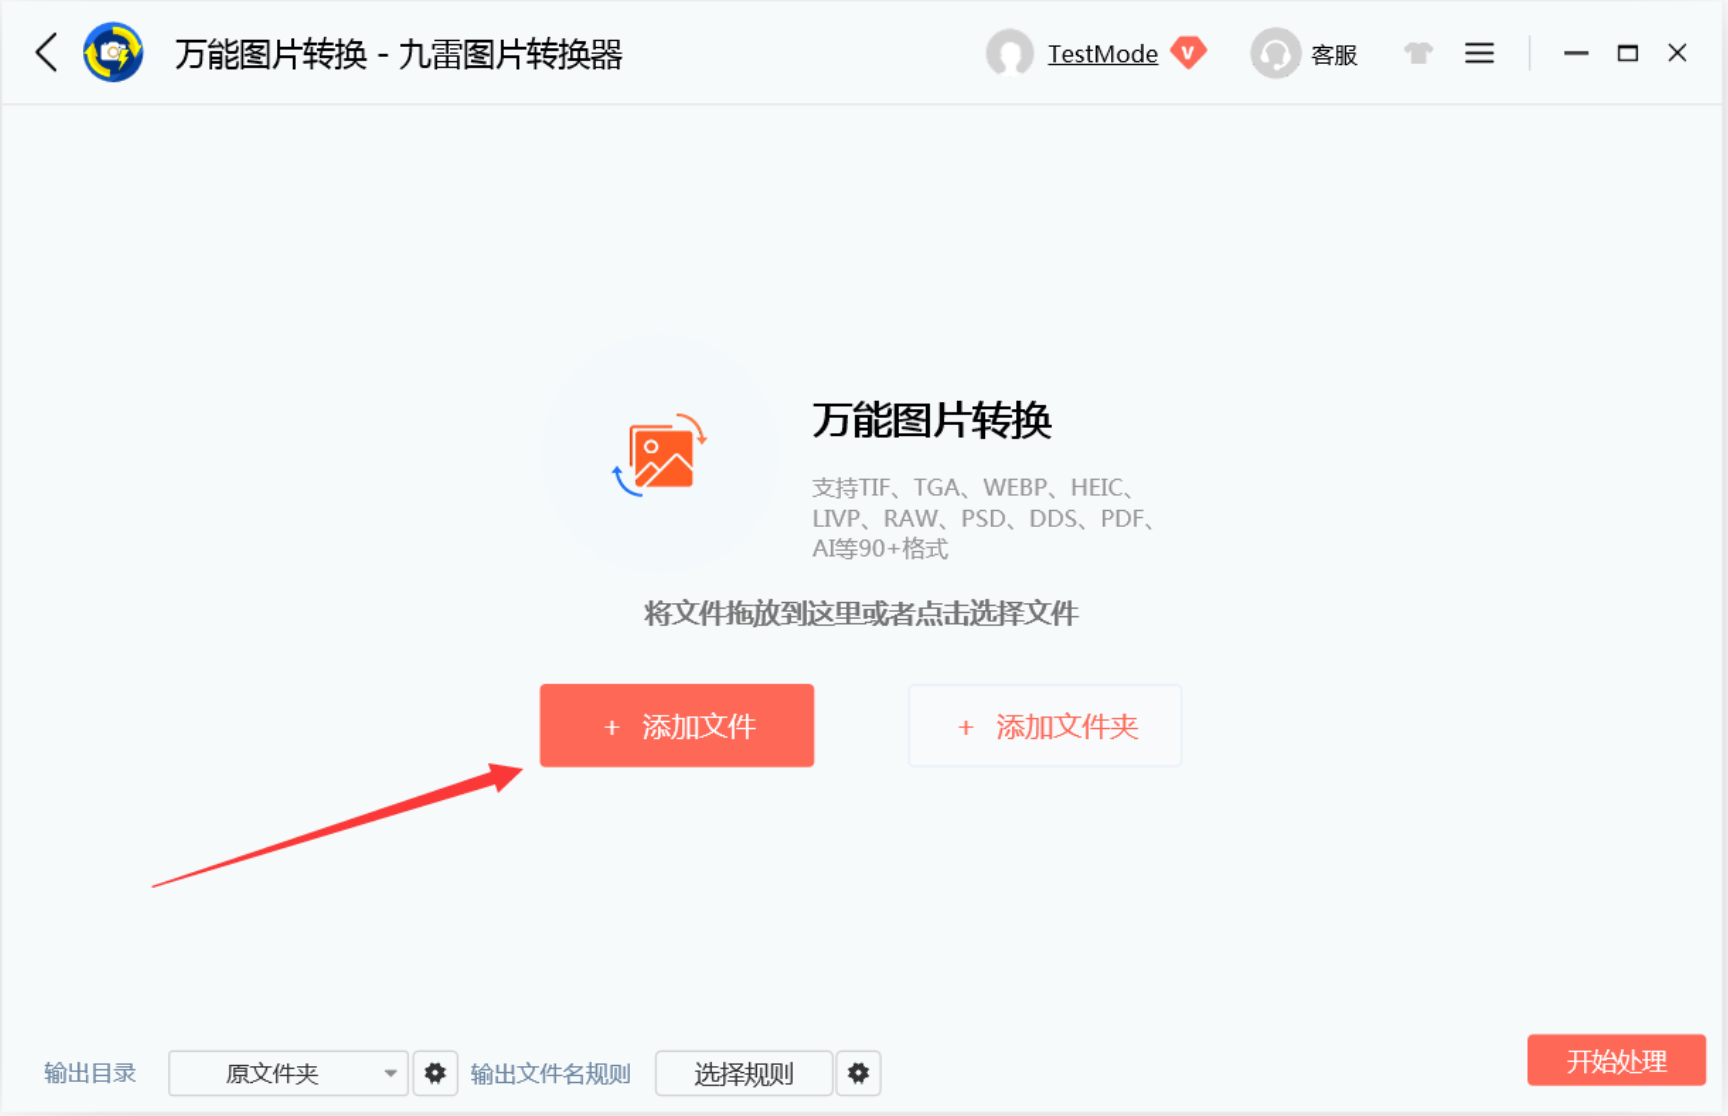The width and height of the screenshot is (1728, 1116).
Task: Click the 输出文件名规则 label
Action: 550,1073
